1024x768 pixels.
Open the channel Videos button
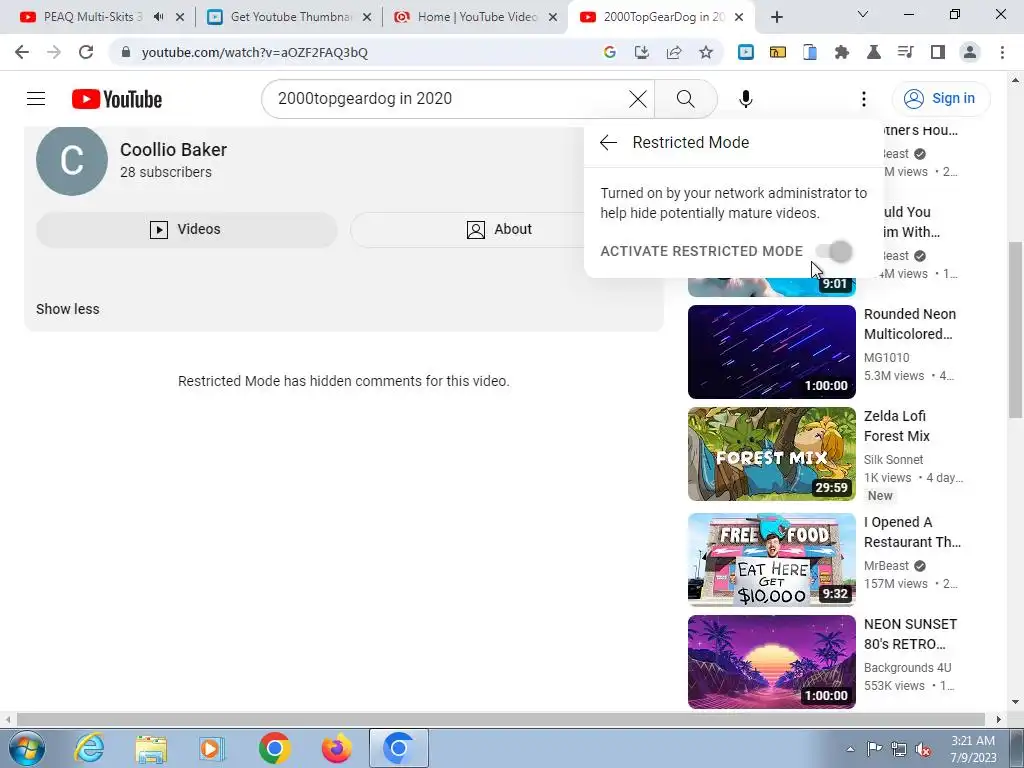point(186,229)
